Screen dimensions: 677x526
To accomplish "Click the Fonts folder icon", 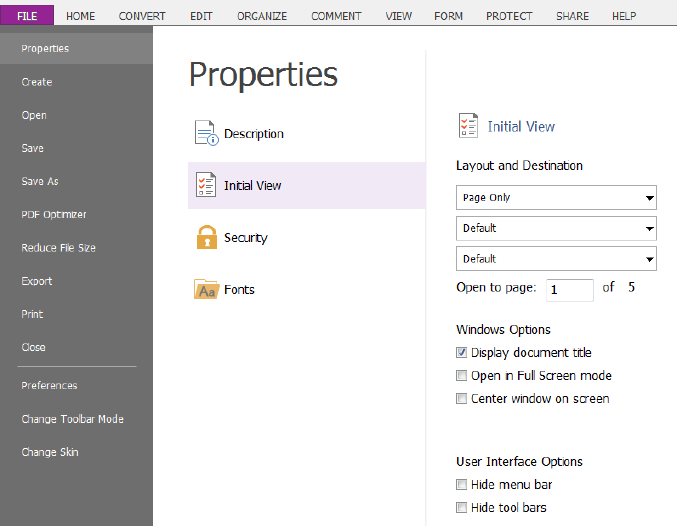I will point(206,289).
